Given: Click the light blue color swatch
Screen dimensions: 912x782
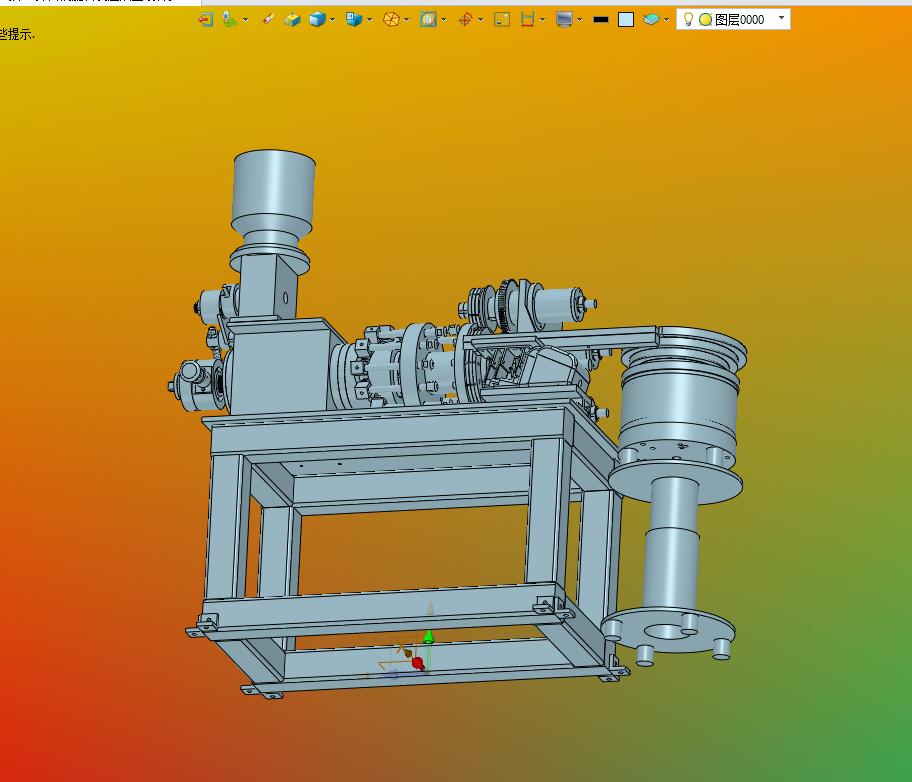Looking at the screenshot, I should (626, 19).
